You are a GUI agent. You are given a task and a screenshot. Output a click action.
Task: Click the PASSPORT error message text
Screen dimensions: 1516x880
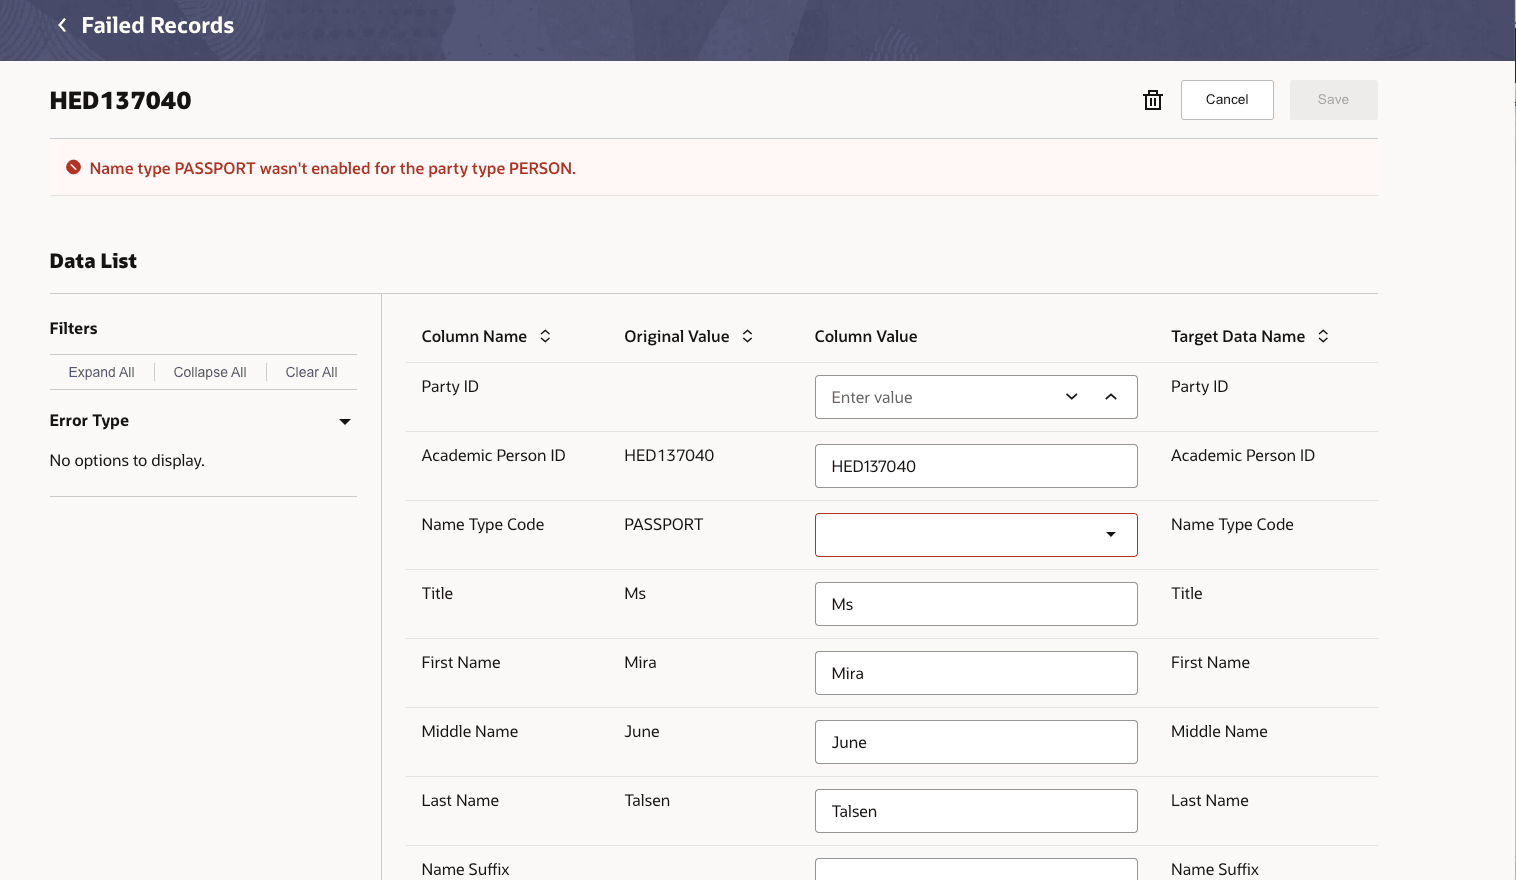point(333,168)
